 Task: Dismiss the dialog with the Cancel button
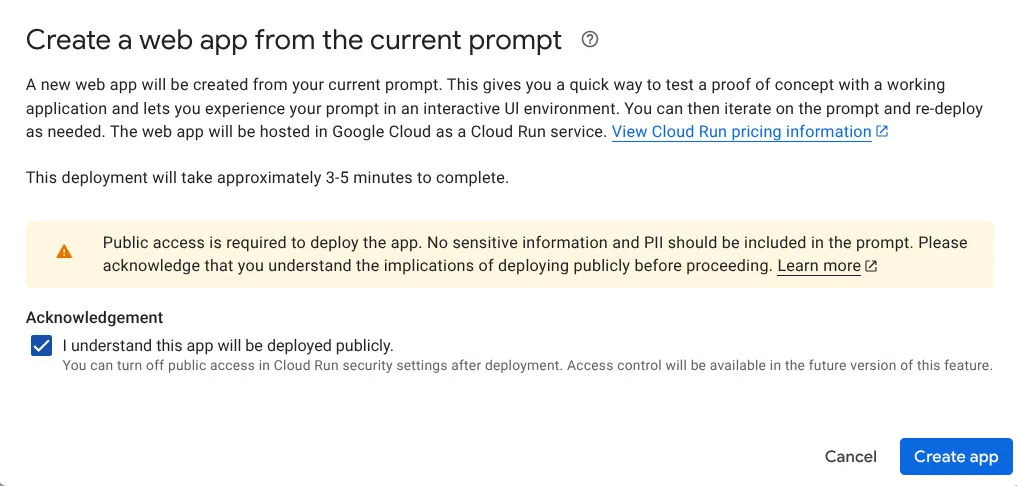[x=850, y=457]
